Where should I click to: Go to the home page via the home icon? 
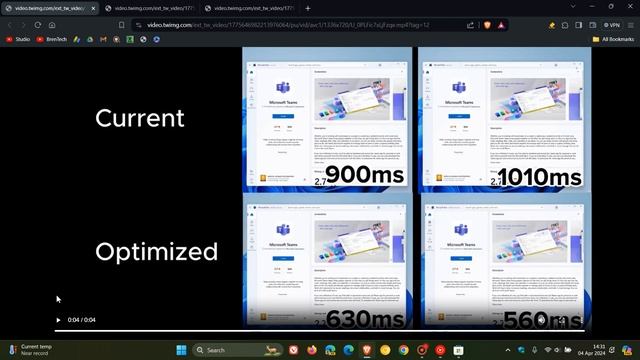(x=52, y=25)
